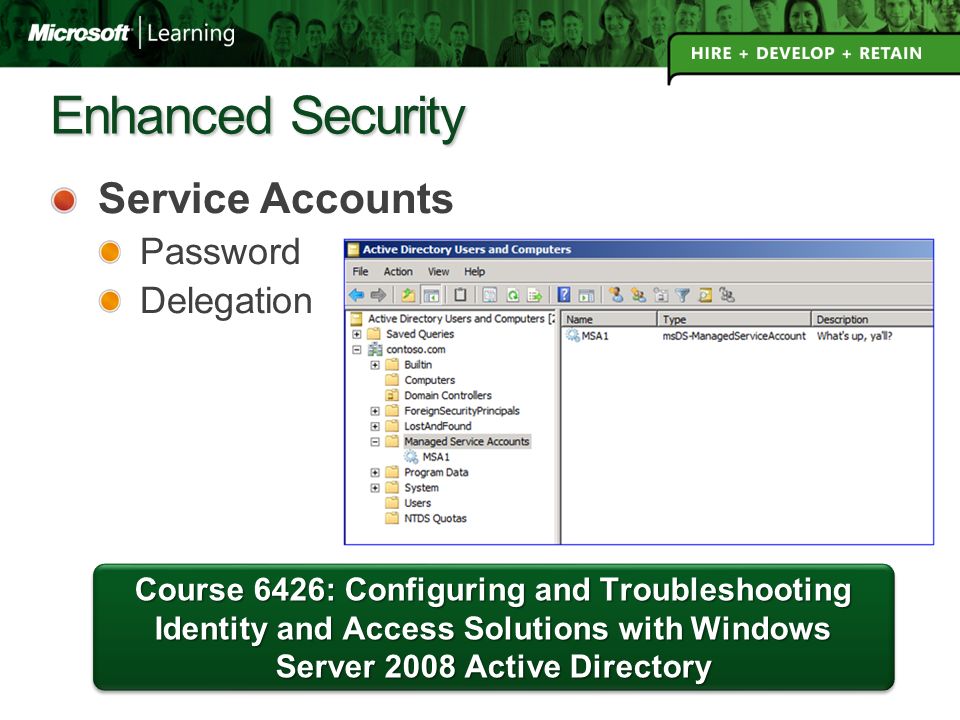Open the View menu
The height and width of the screenshot is (720, 960).
point(438,271)
